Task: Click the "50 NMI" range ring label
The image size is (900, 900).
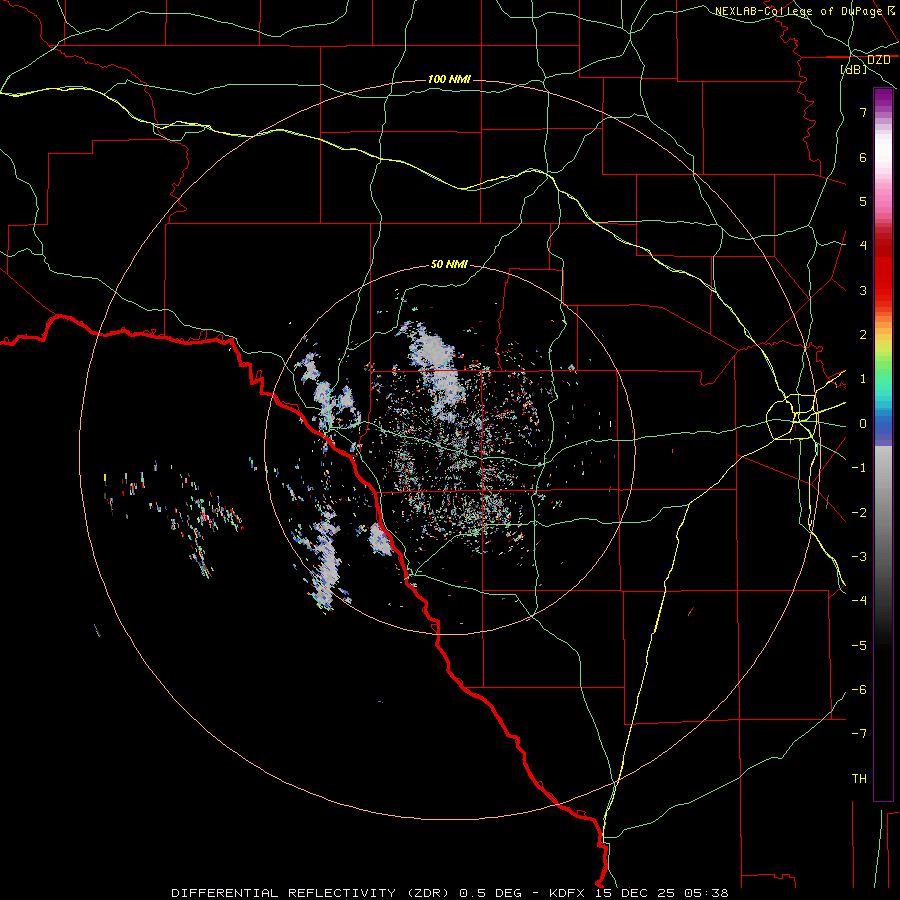Action: click(449, 264)
